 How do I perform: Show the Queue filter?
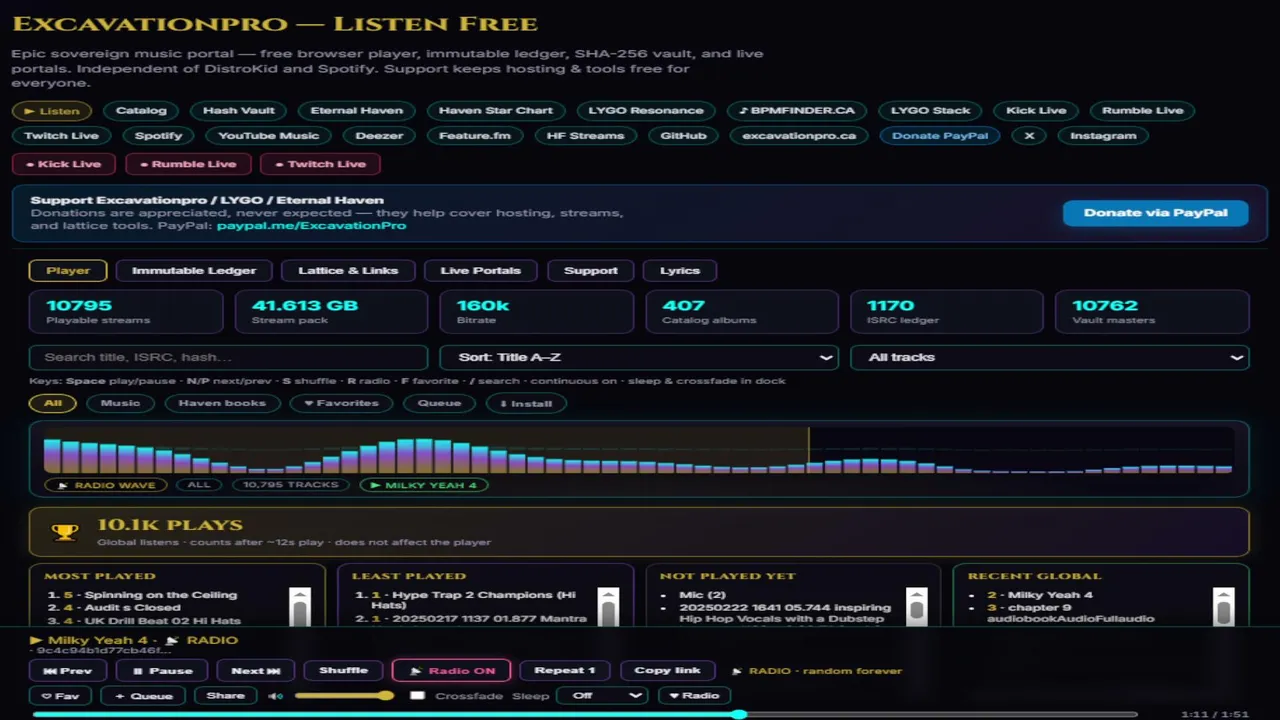coord(439,404)
